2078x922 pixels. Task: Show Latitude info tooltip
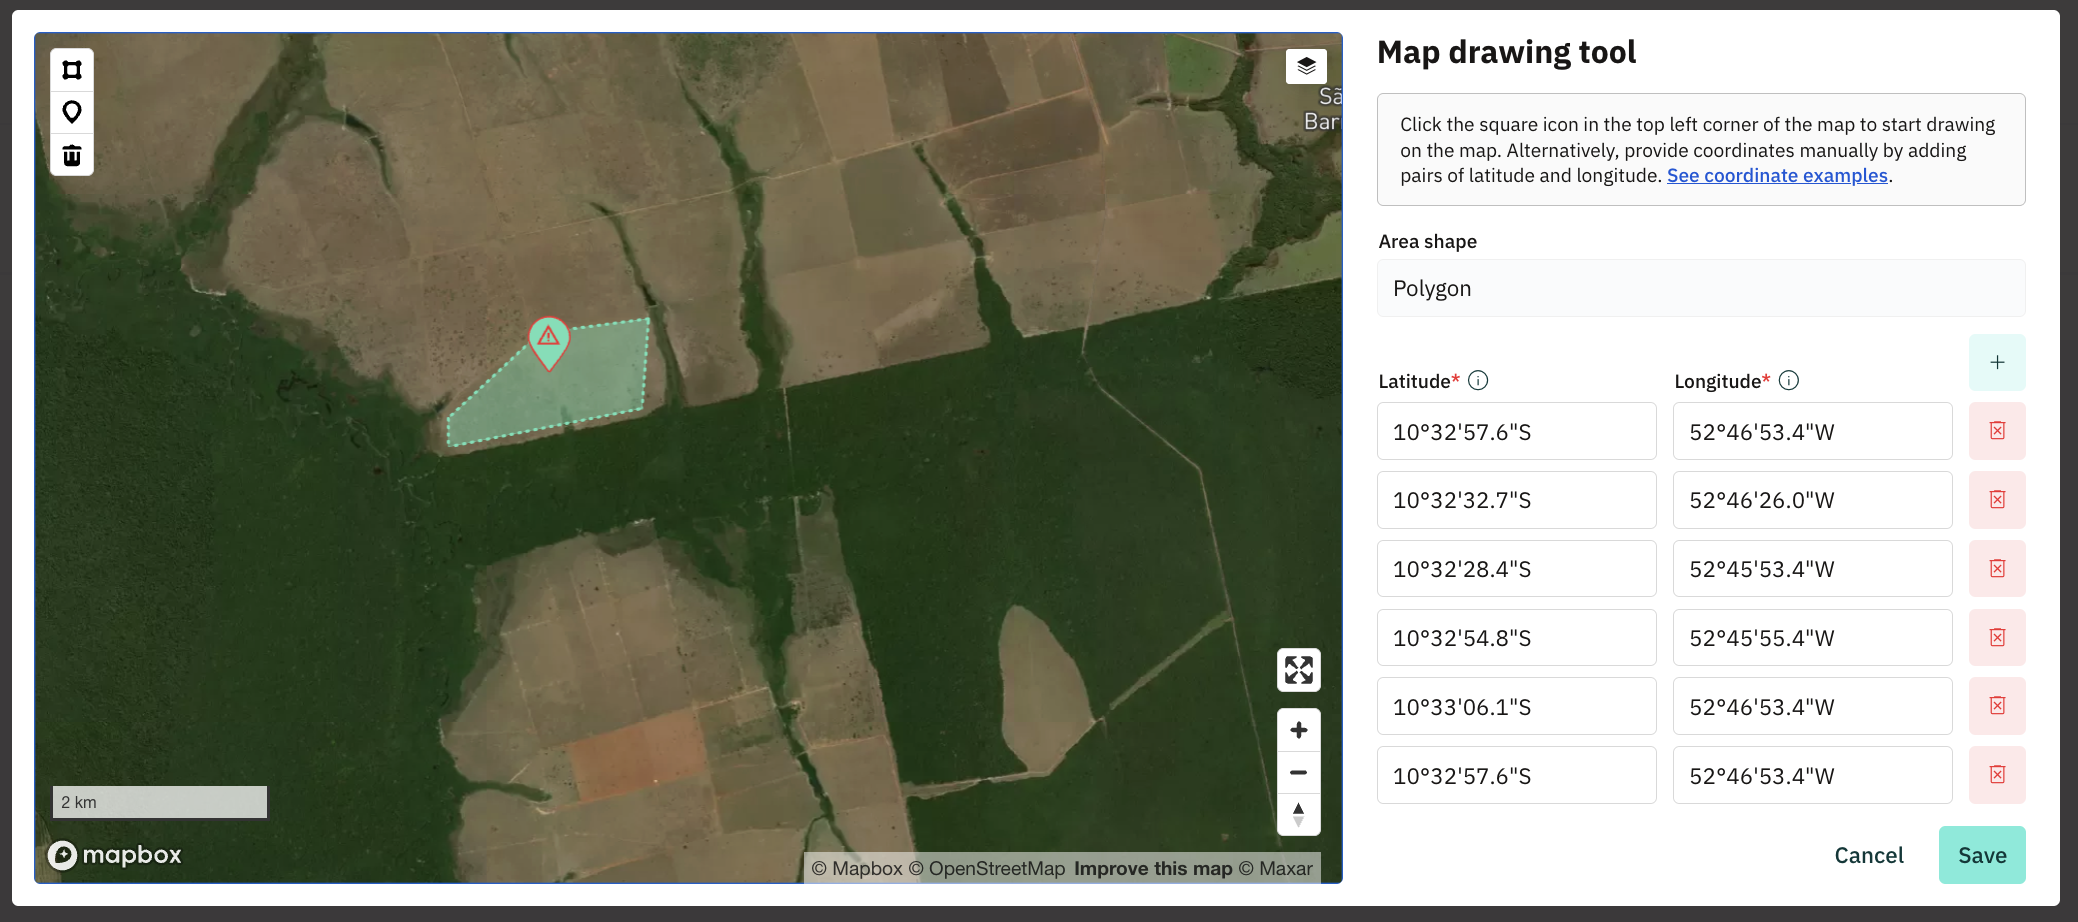(x=1478, y=381)
